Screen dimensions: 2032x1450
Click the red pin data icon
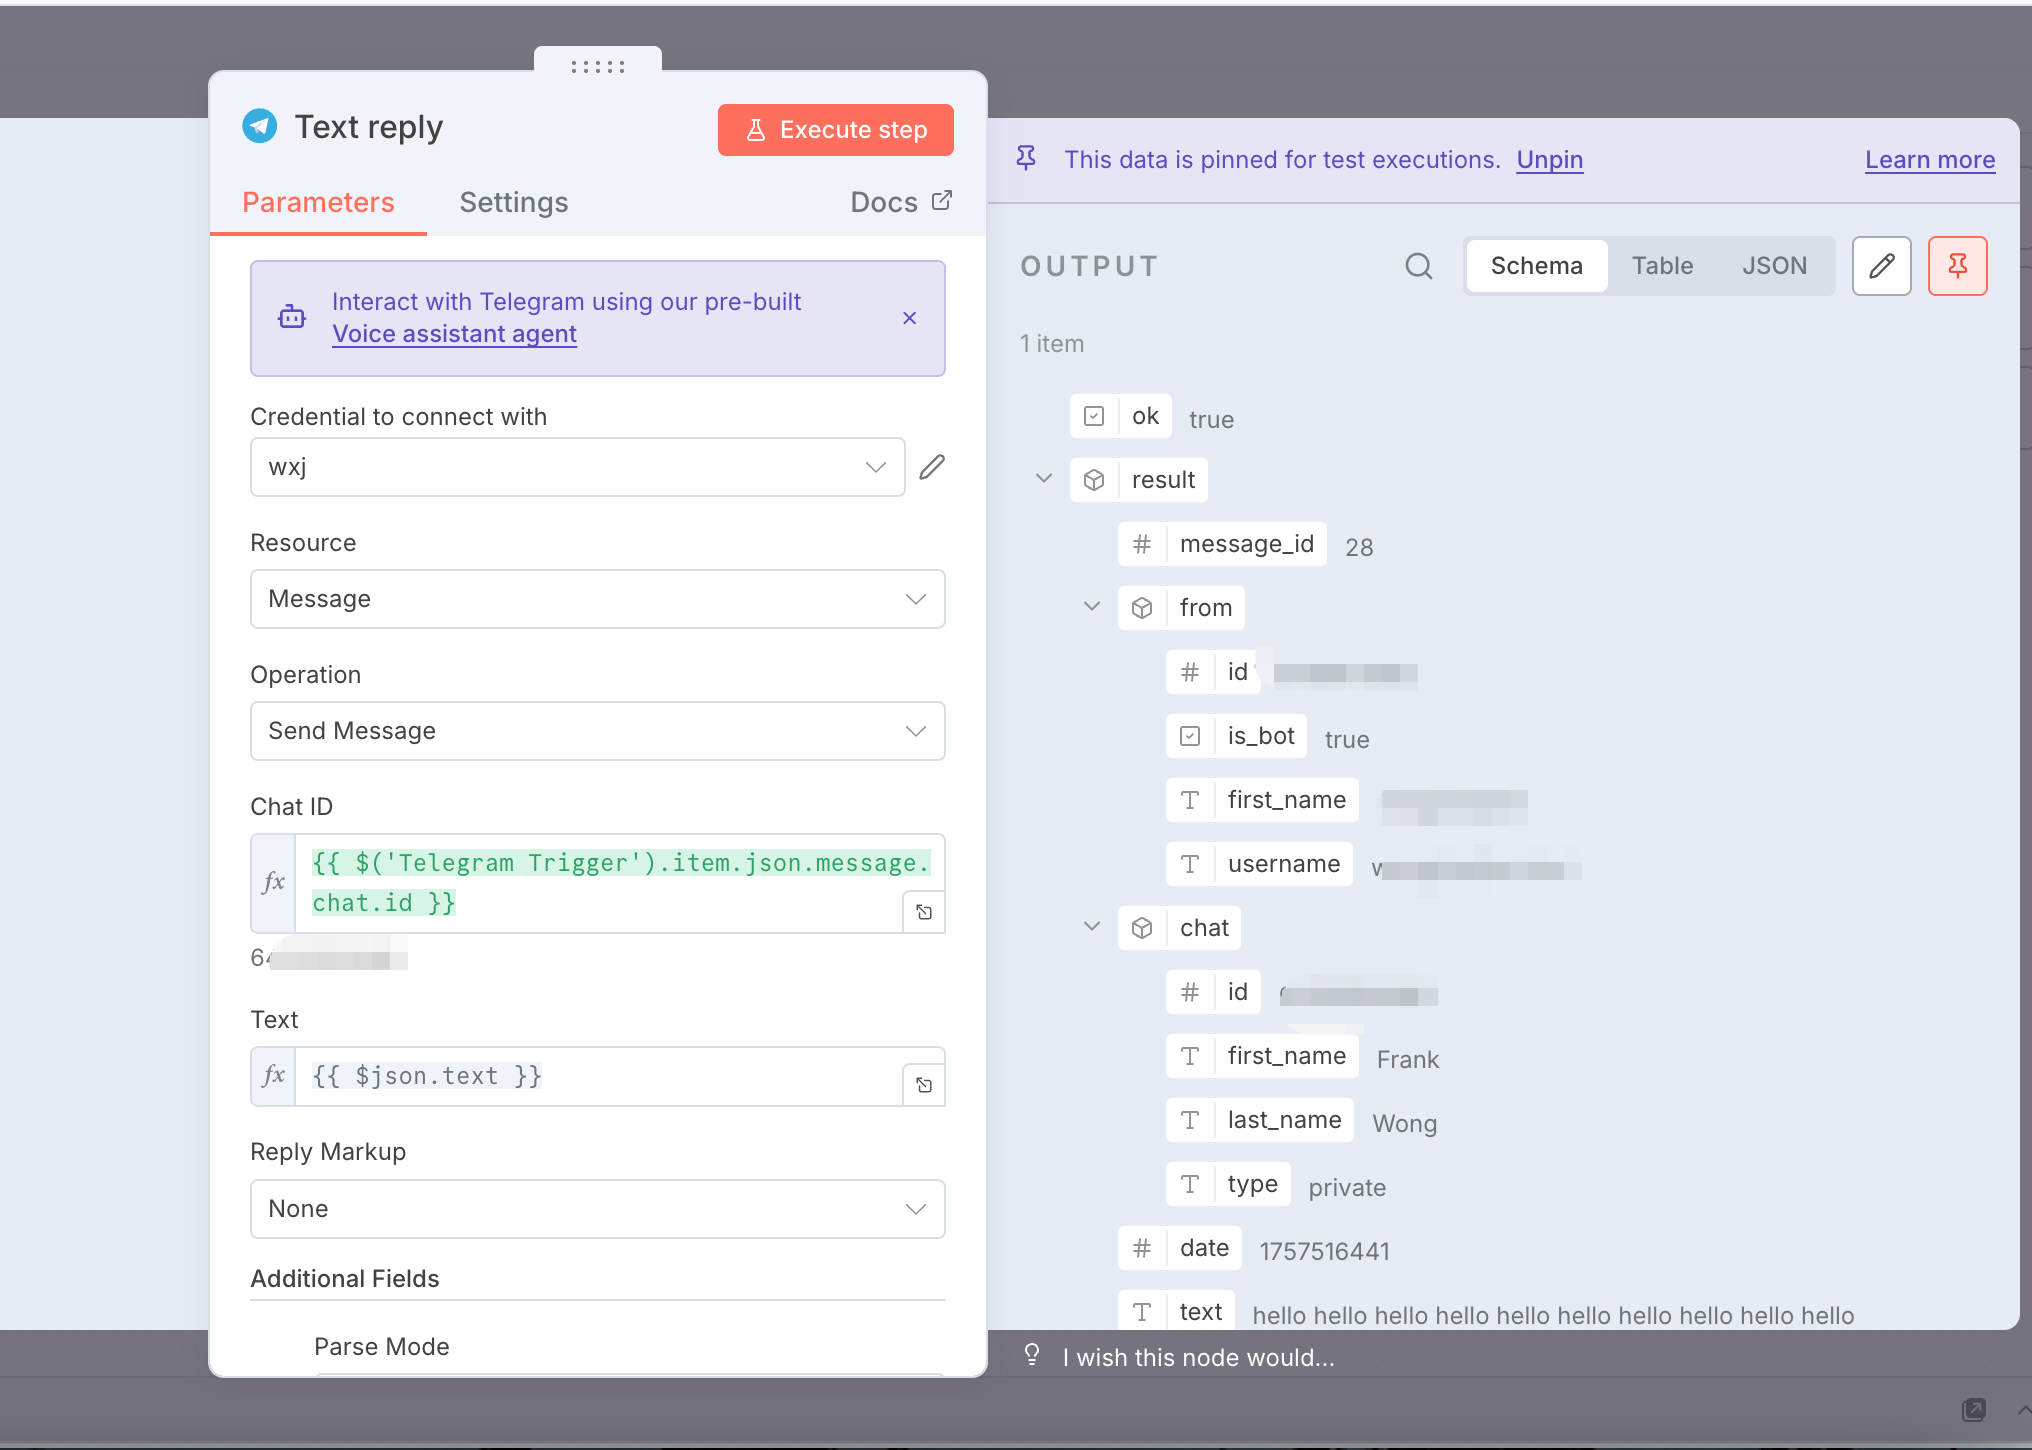[x=1957, y=266]
